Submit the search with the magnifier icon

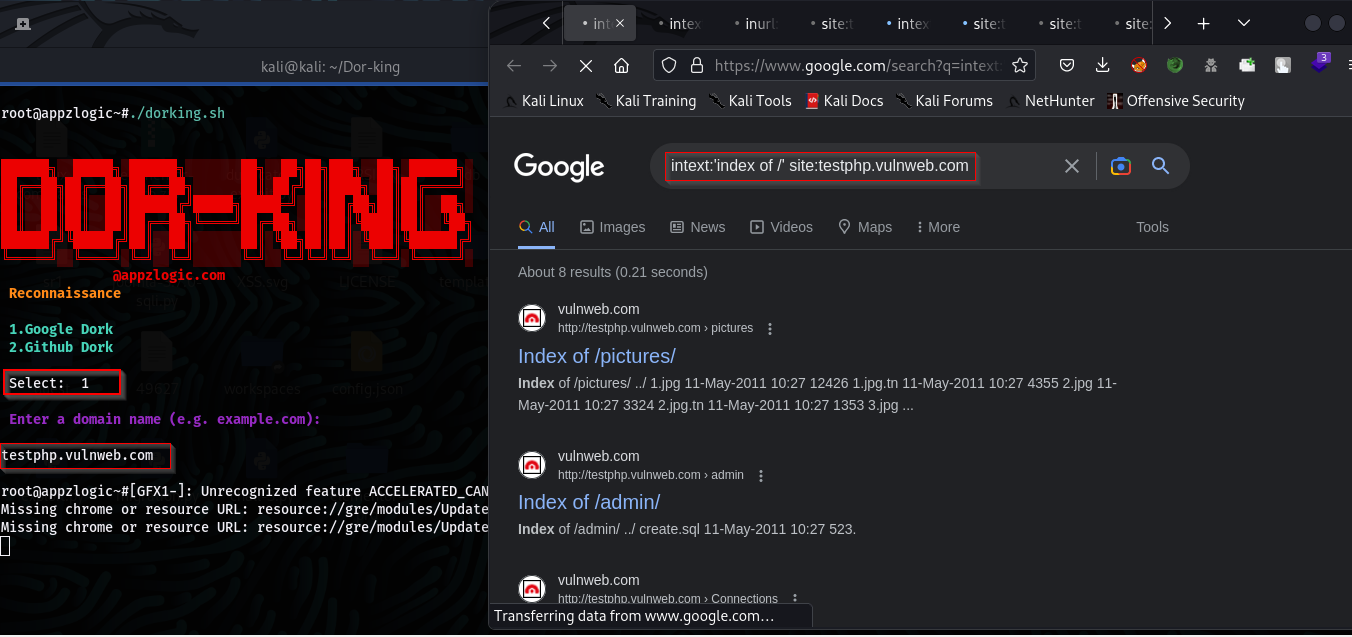tap(1160, 166)
